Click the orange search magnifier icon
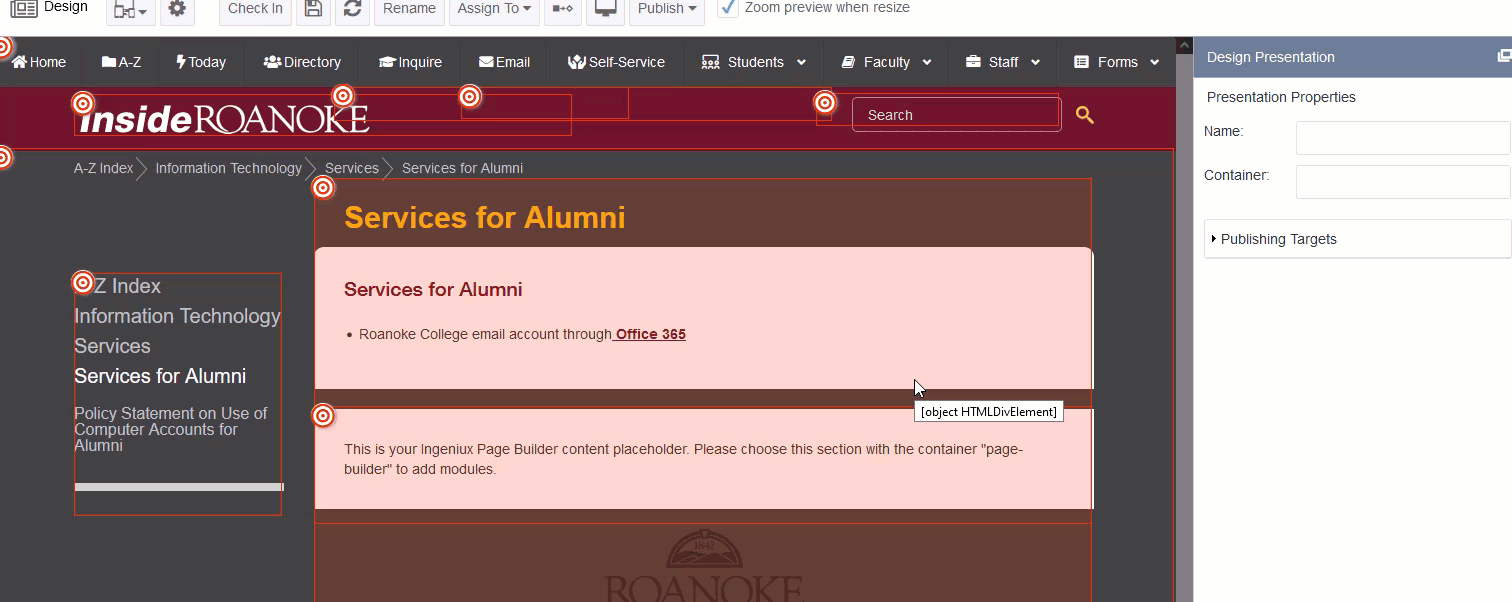The width and height of the screenshot is (1512, 602). (x=1085, y=115)
